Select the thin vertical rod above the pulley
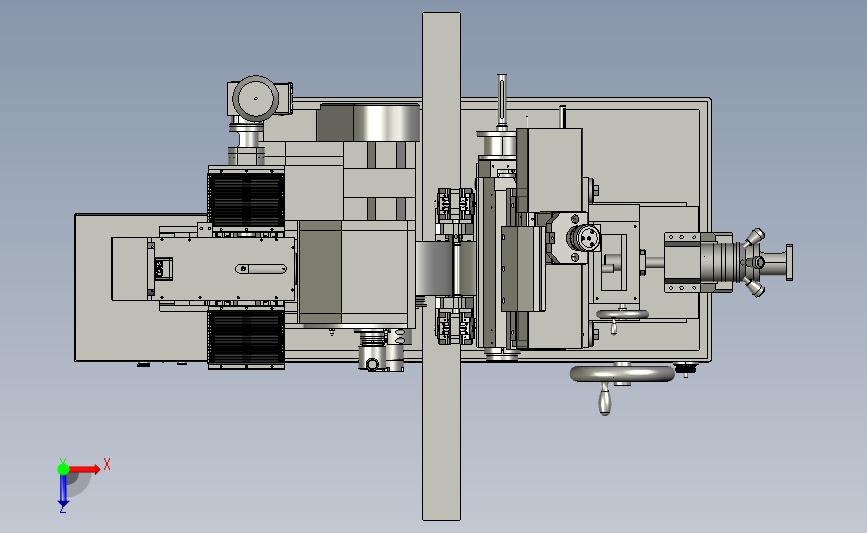This screenshot has width=867, height=533. [x=502, y=101]
